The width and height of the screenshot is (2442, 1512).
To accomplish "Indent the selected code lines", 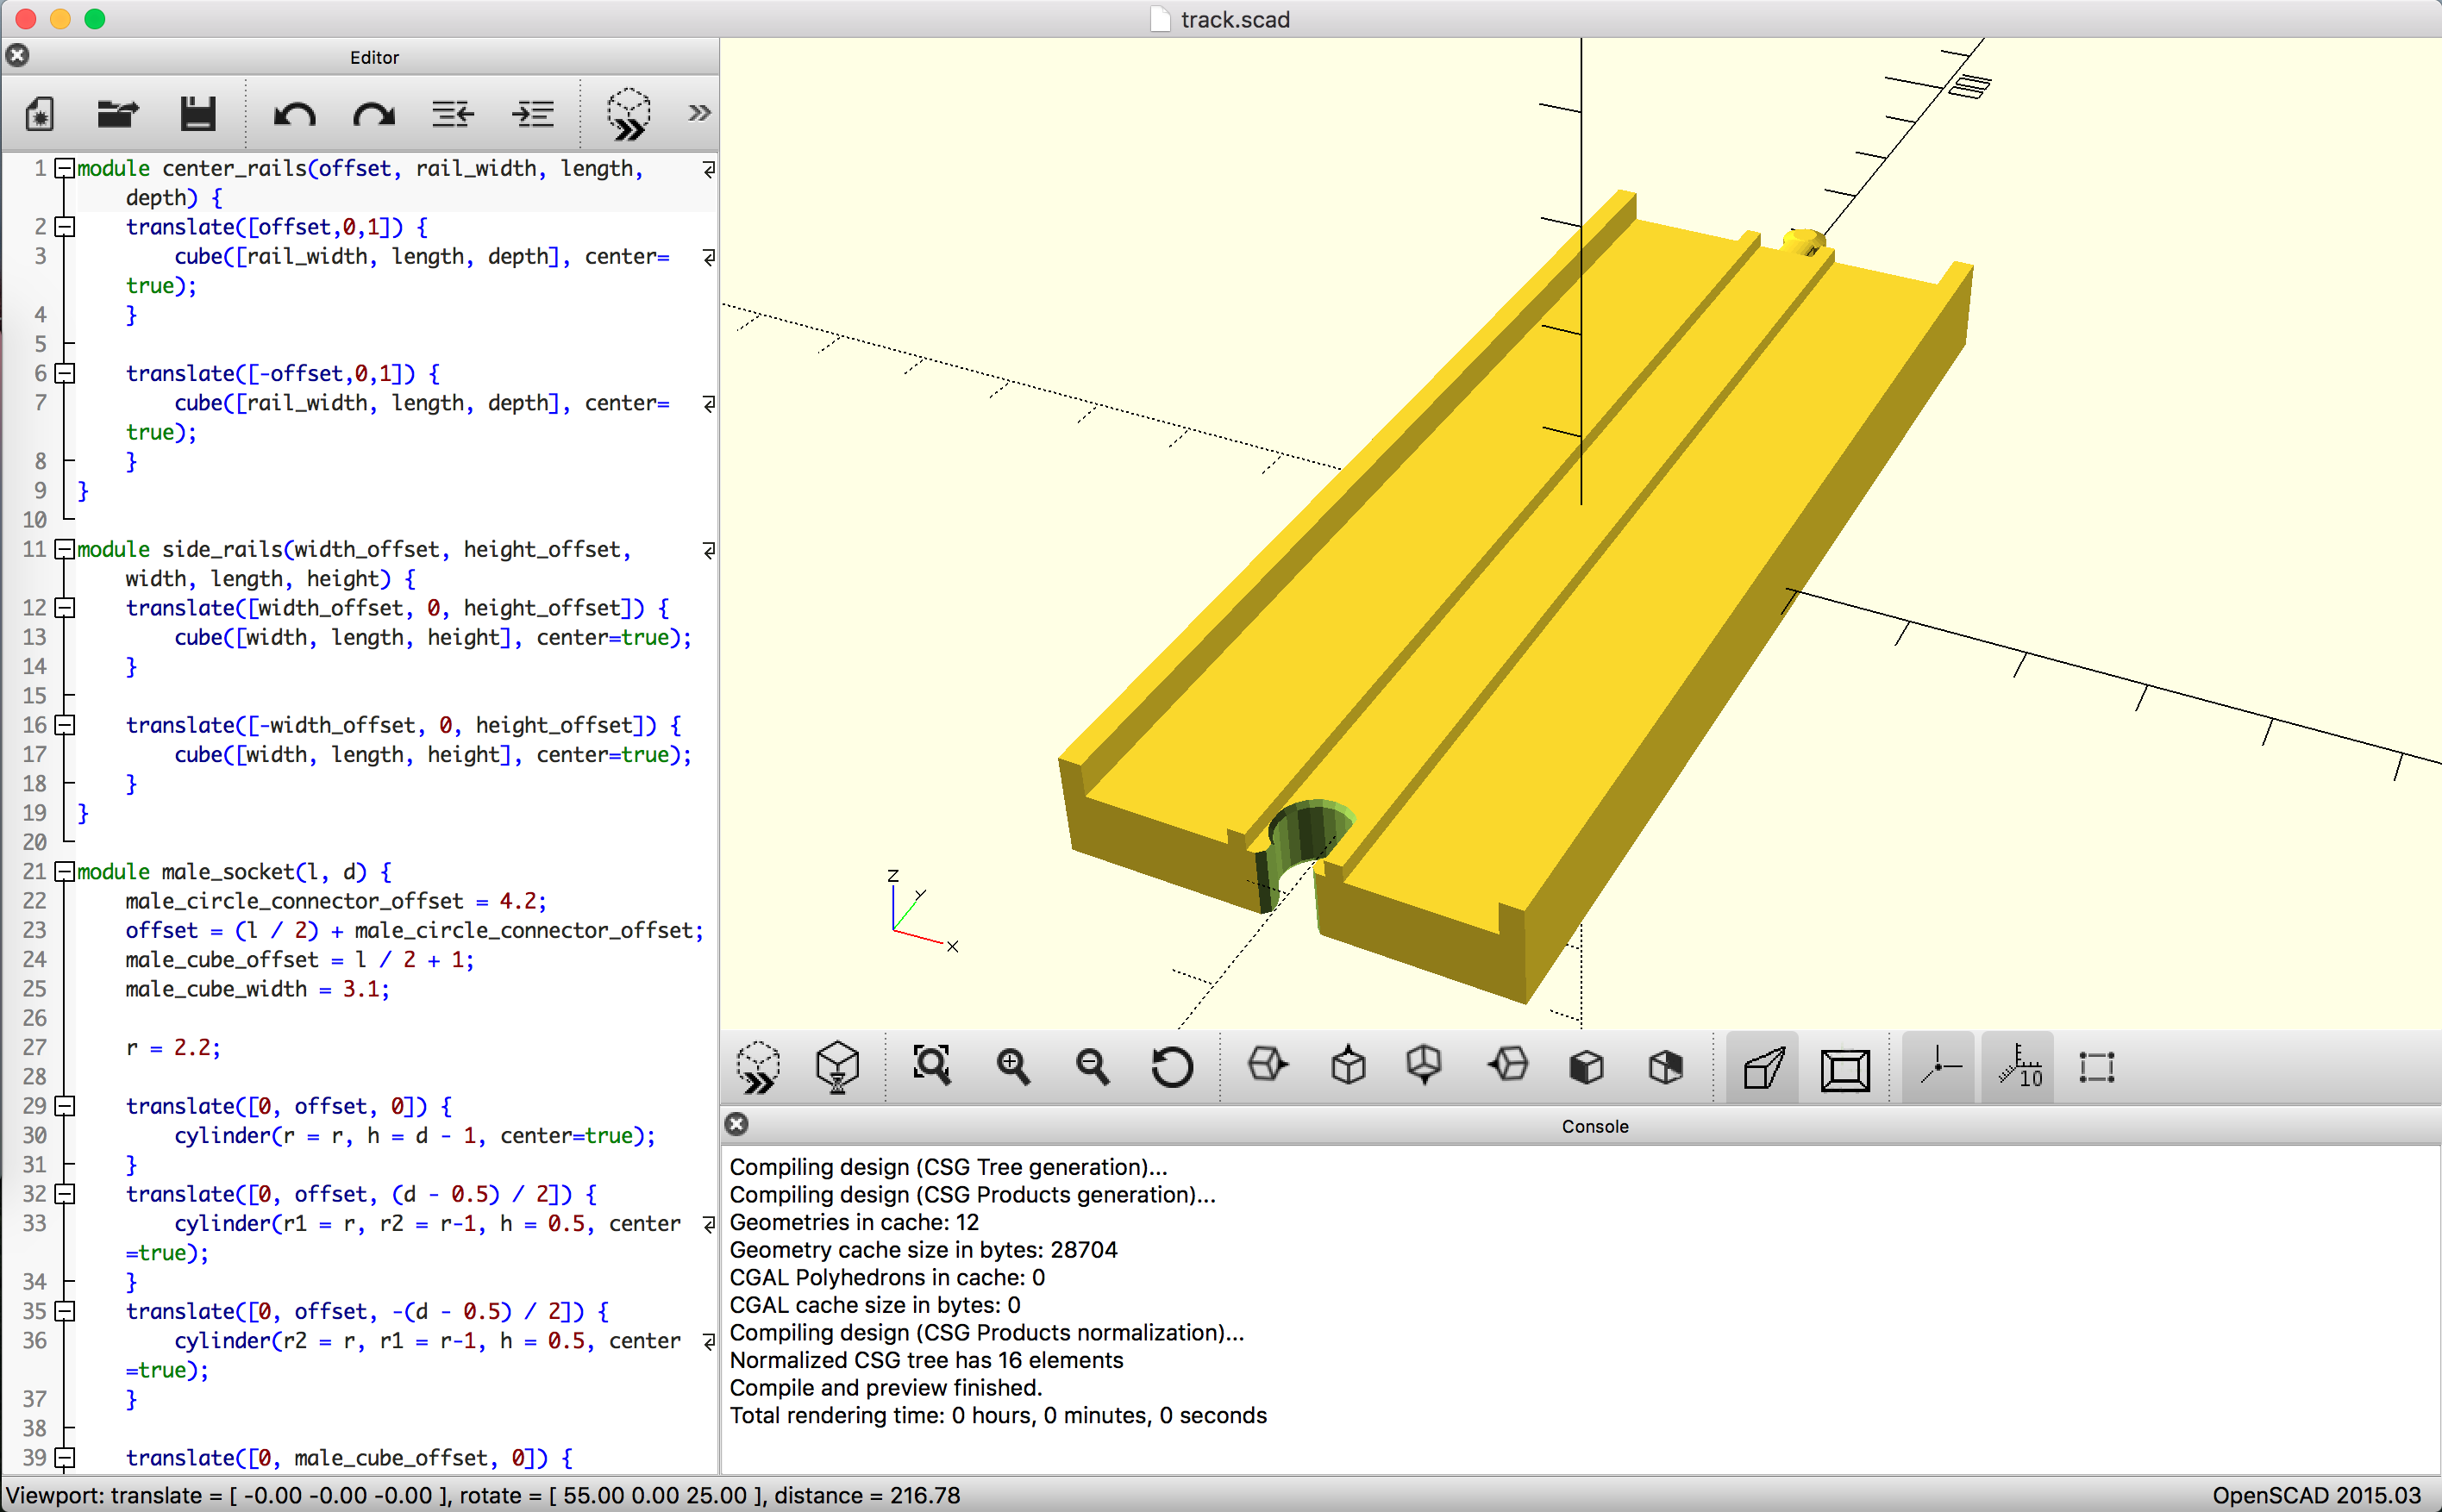I will (x=533, y=113).
